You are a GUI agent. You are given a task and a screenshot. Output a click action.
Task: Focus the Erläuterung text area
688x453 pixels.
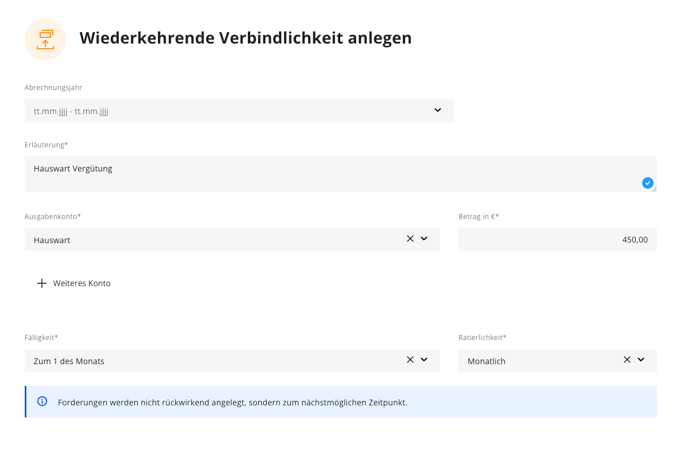coord(340,174)
